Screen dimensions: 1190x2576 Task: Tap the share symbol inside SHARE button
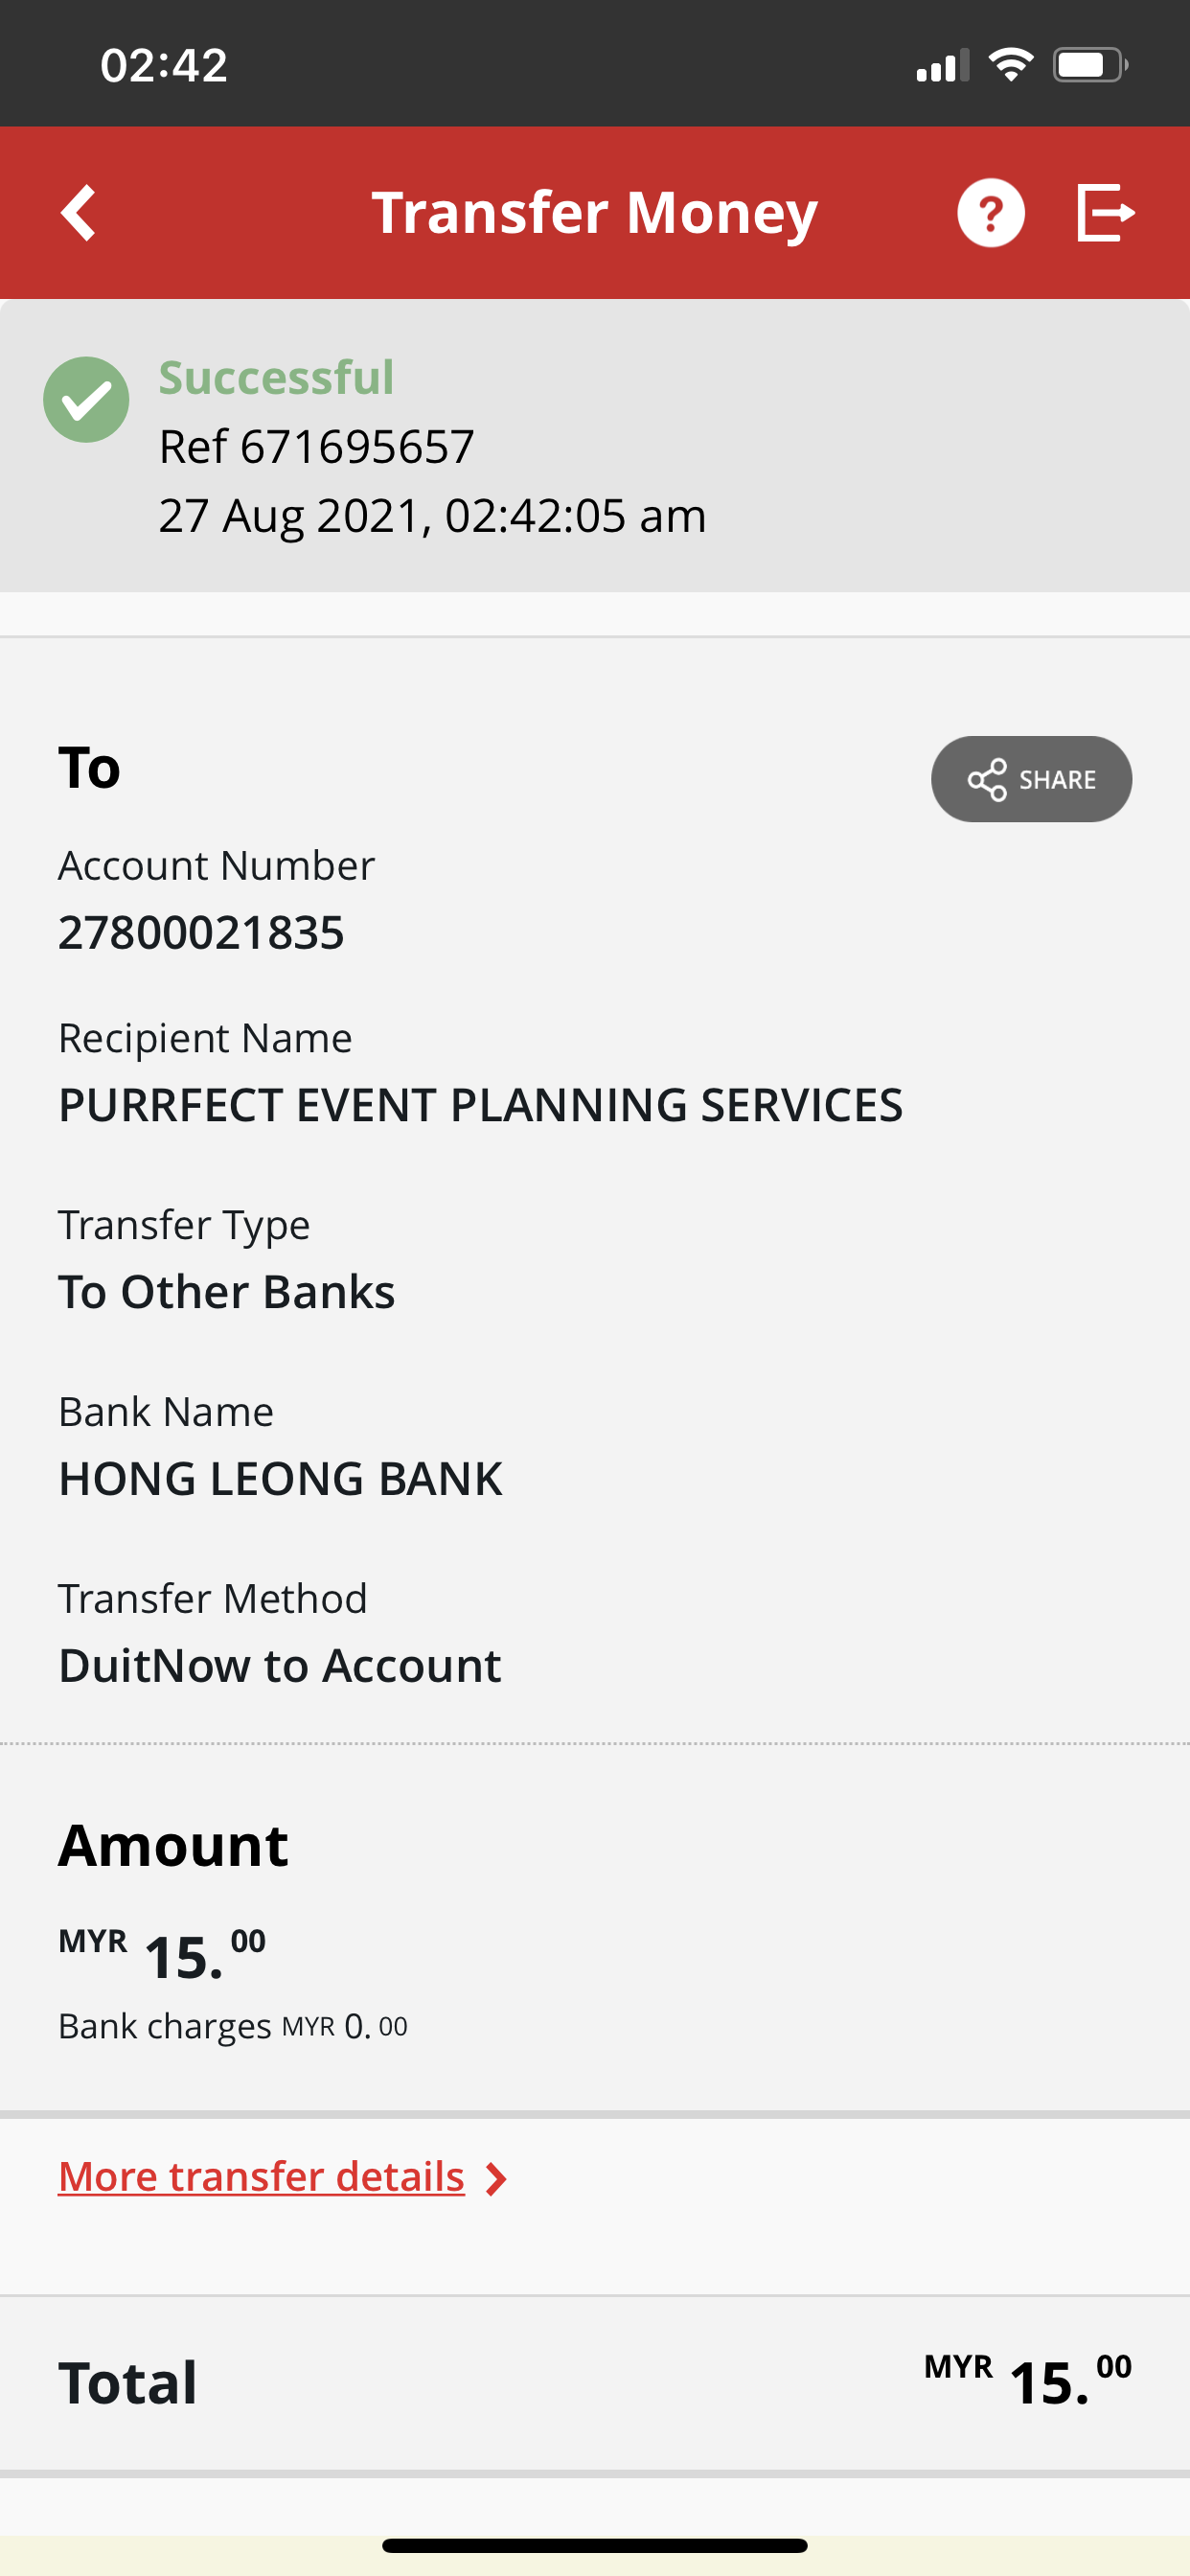pos(986,780)
